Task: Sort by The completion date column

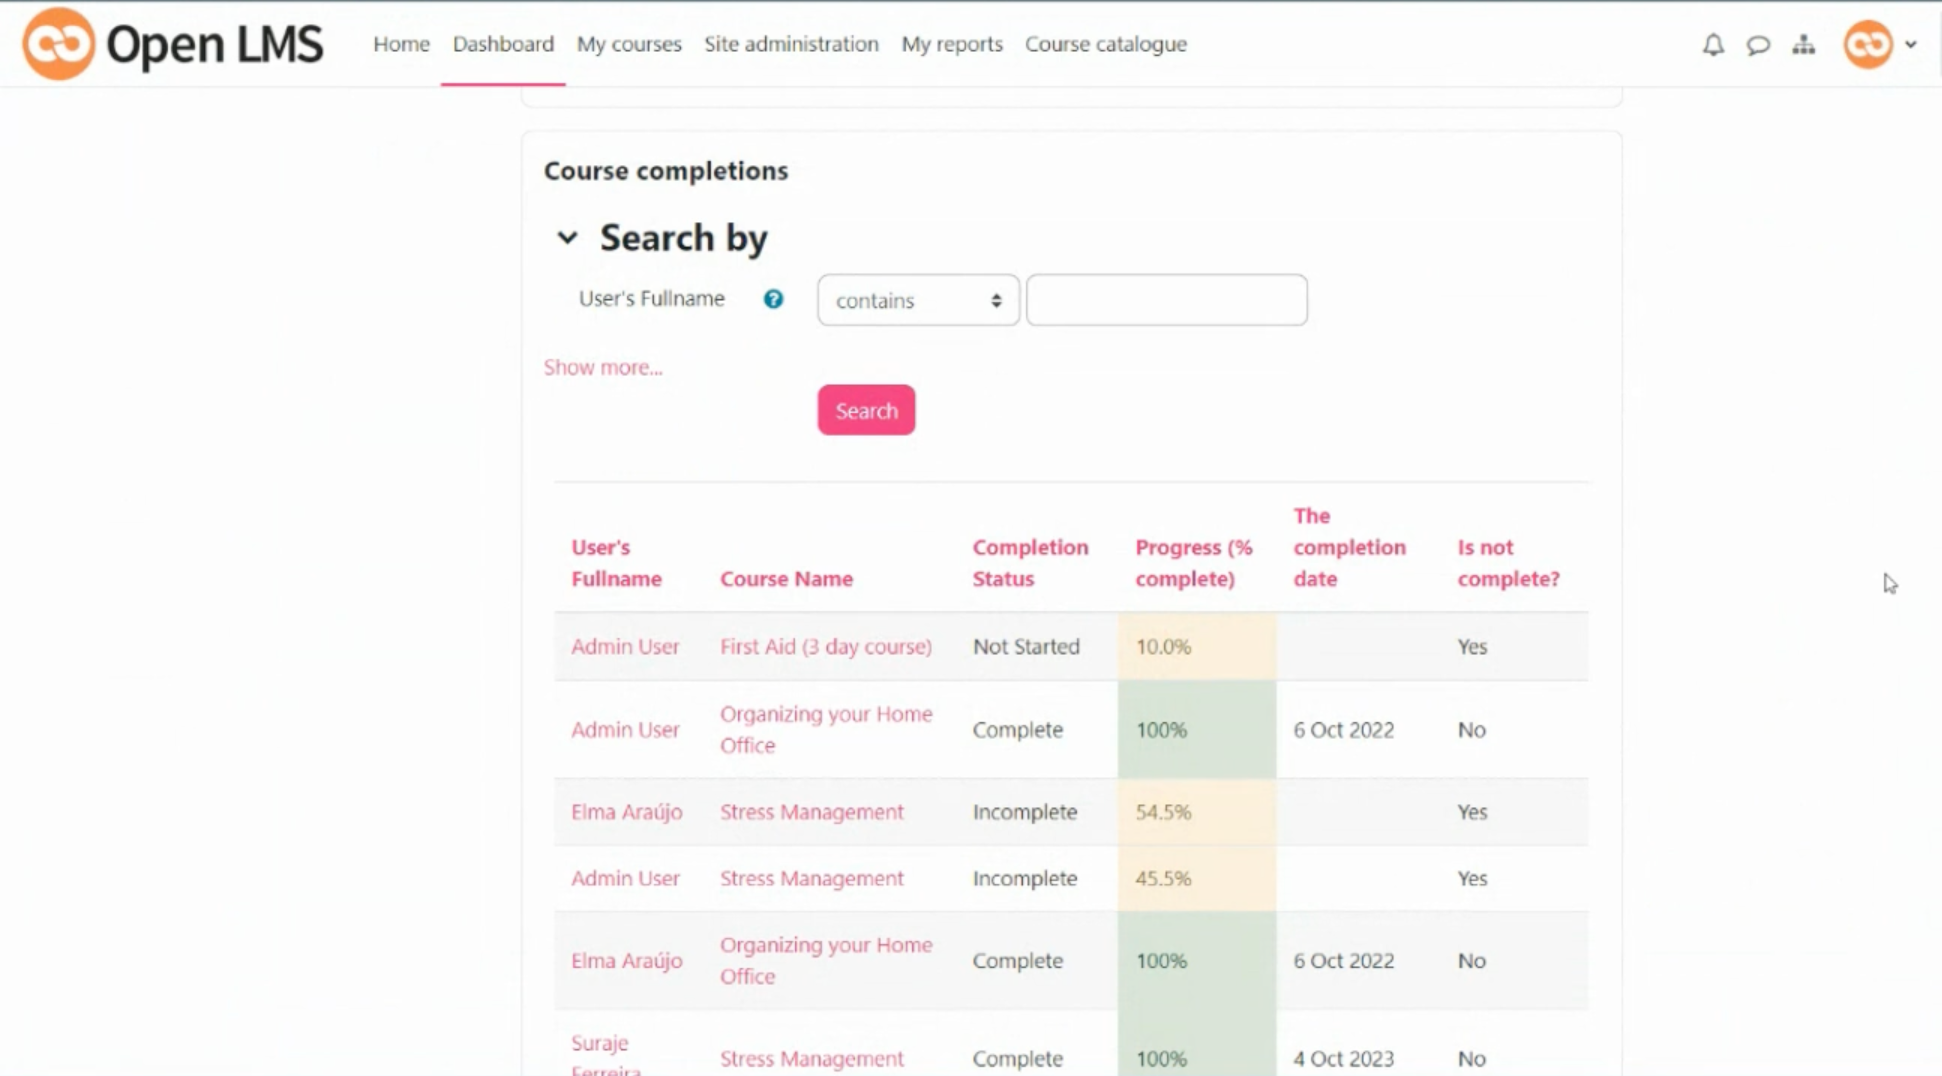Action: click(1349, 547)
